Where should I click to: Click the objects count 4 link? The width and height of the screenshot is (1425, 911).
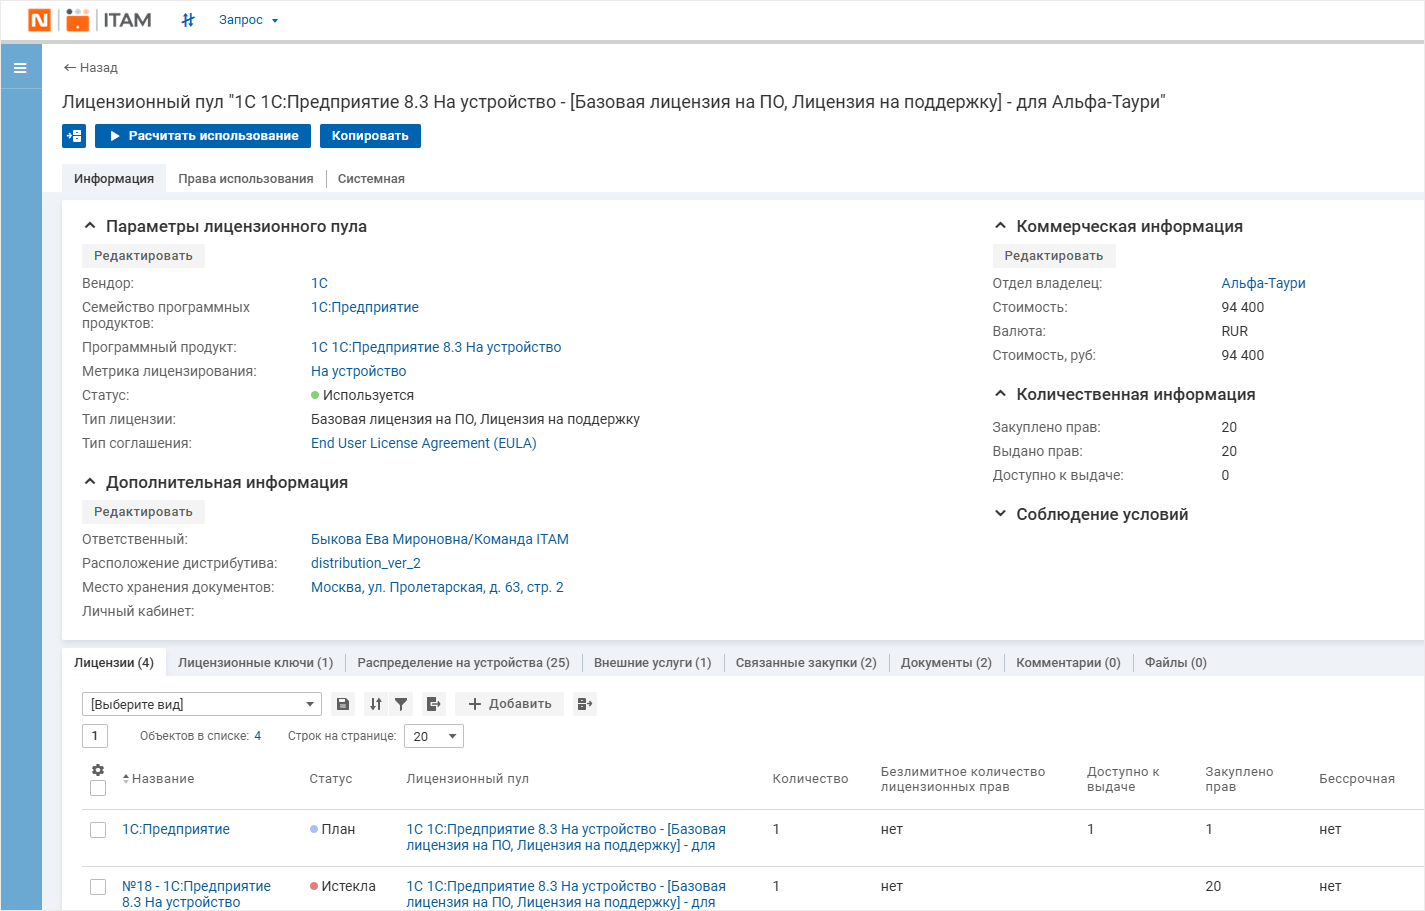(258, 736)
